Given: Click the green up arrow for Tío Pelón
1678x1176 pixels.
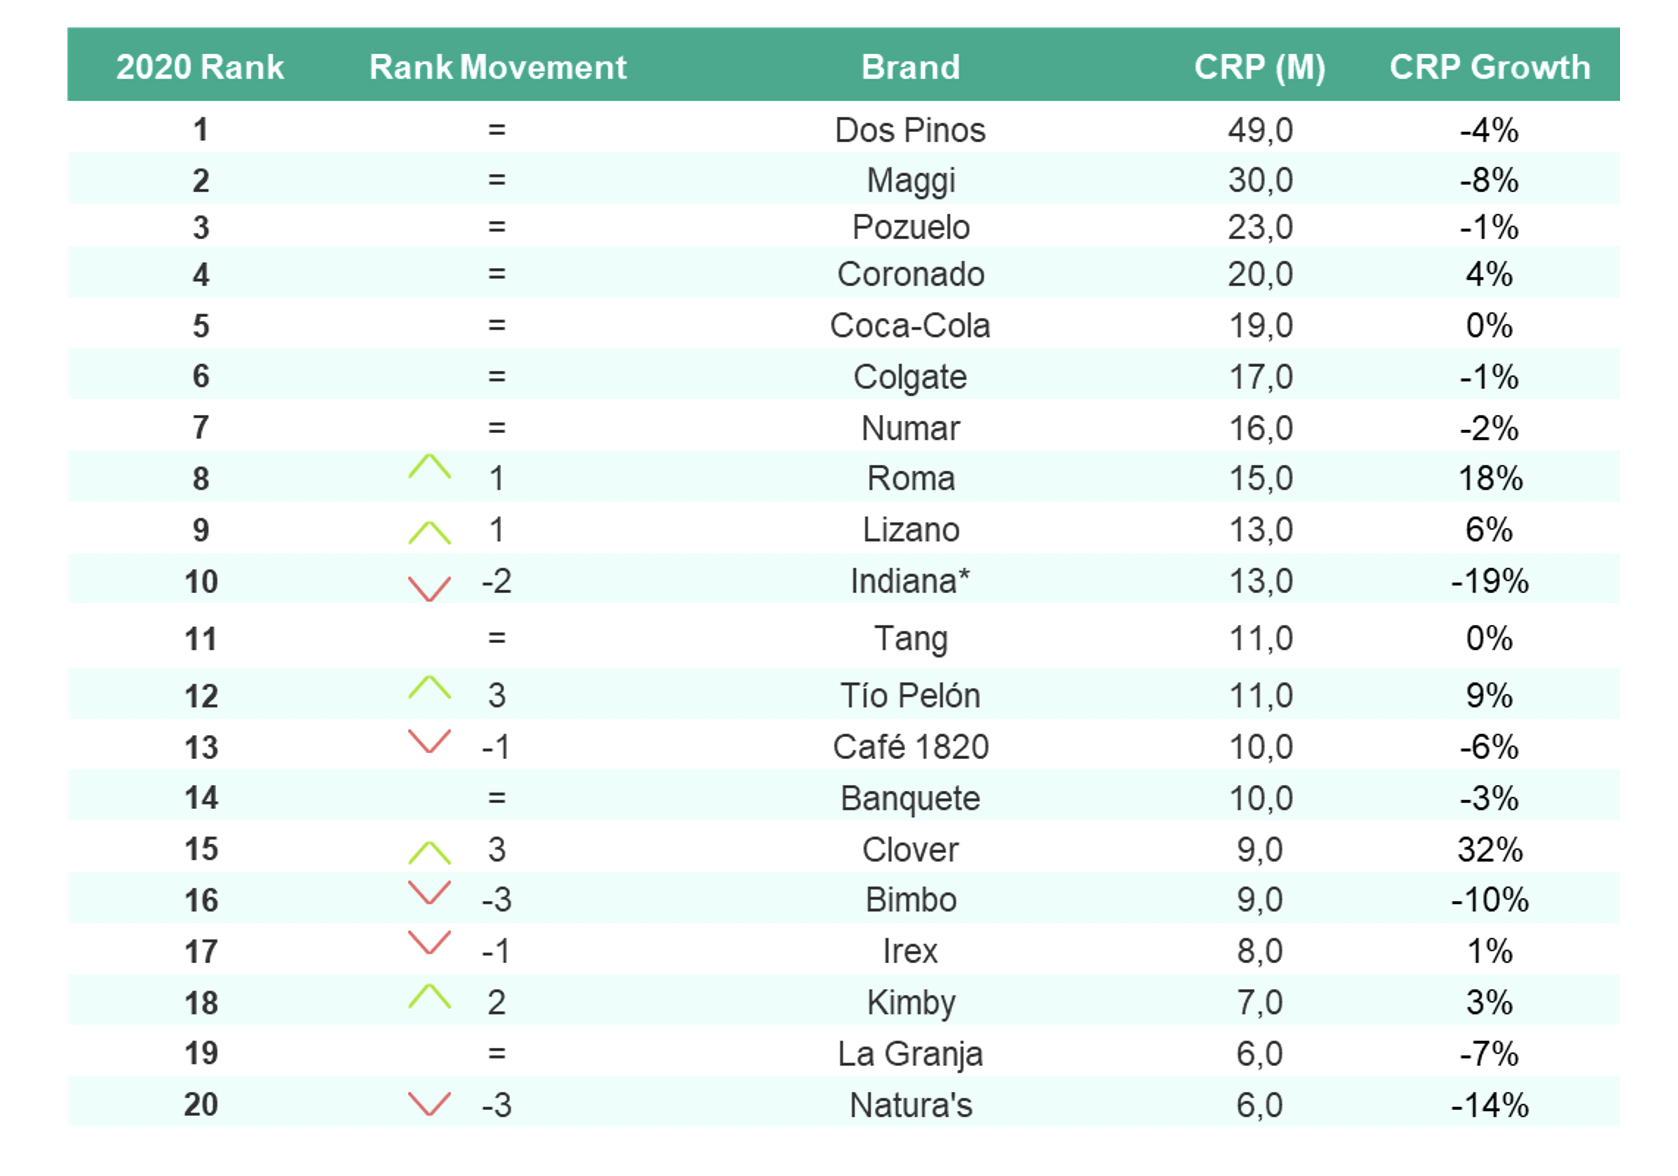Looking at the screenshot, I should pyautogui.click(x=429, y=688).
